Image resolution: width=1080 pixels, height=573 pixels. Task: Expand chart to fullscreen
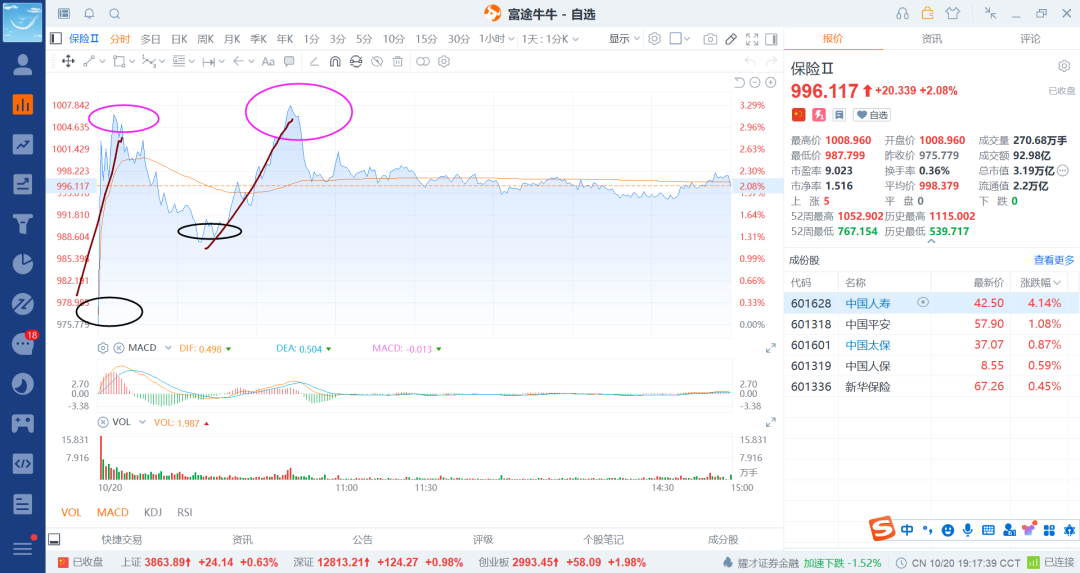[x=752, y=39]
